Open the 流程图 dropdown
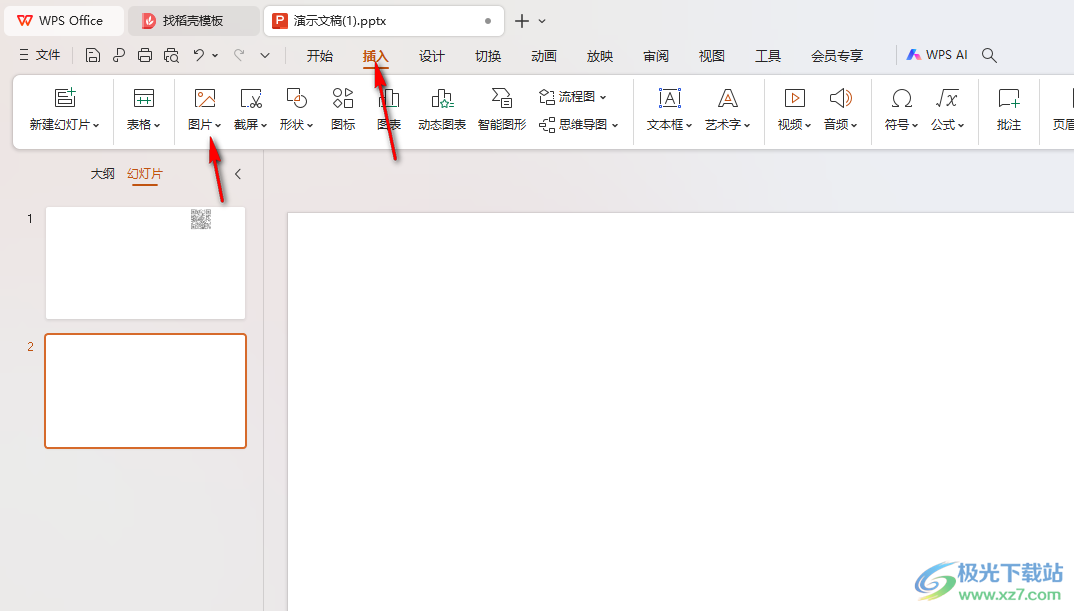This screenshot has width=1074, height=611. (573, 97)
